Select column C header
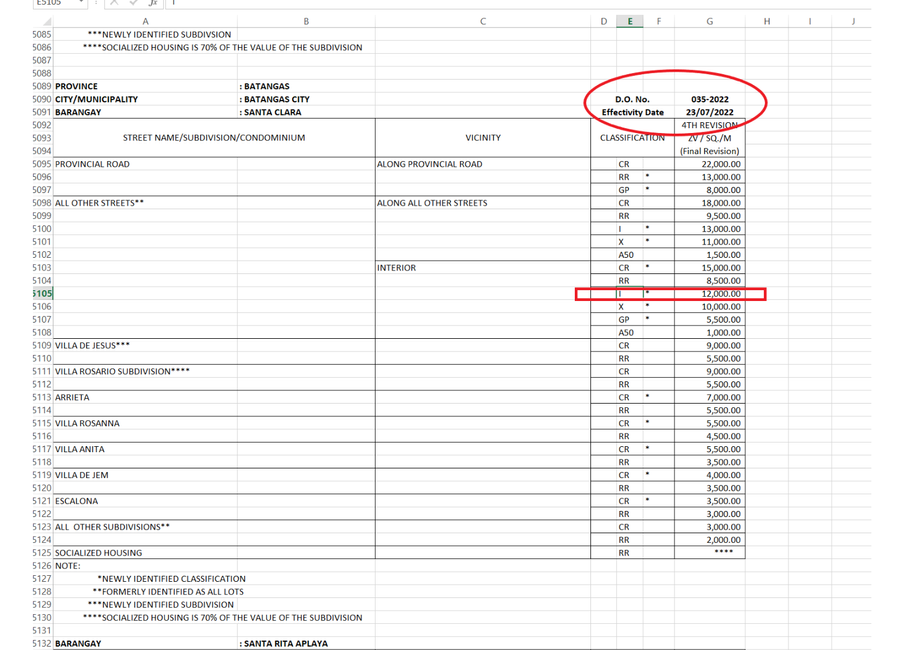 coord(483,21)
